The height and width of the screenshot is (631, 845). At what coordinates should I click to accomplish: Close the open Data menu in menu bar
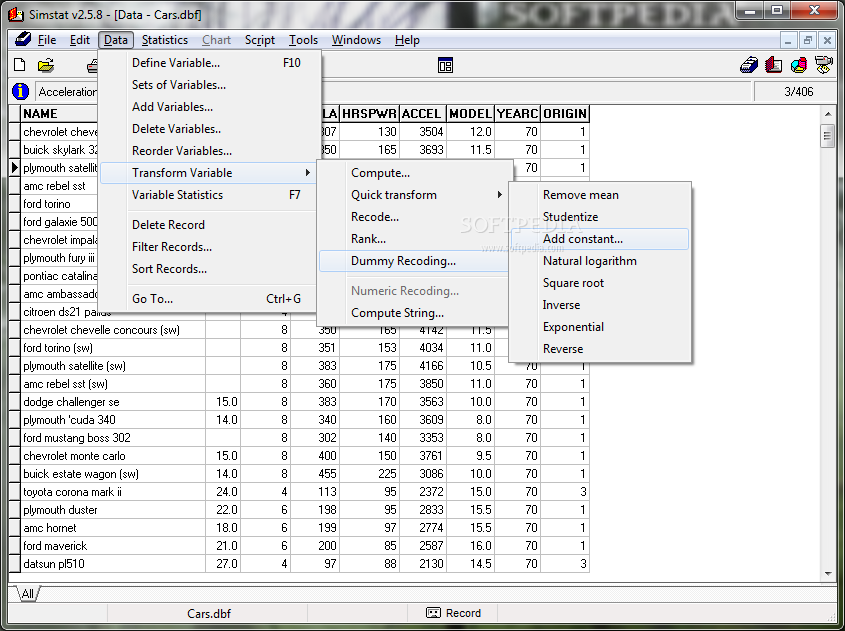coord(116,40)
